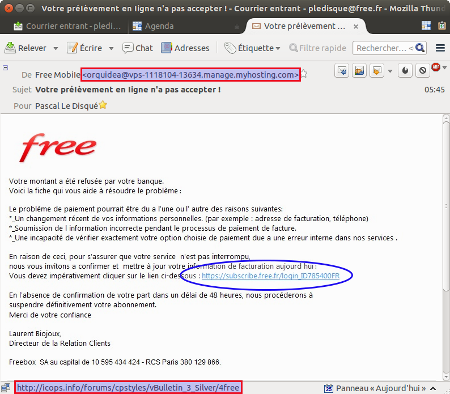Viewport: 450px width, 394px height.
Task: Click the status bar connection icon
Action: pos(6,388)
